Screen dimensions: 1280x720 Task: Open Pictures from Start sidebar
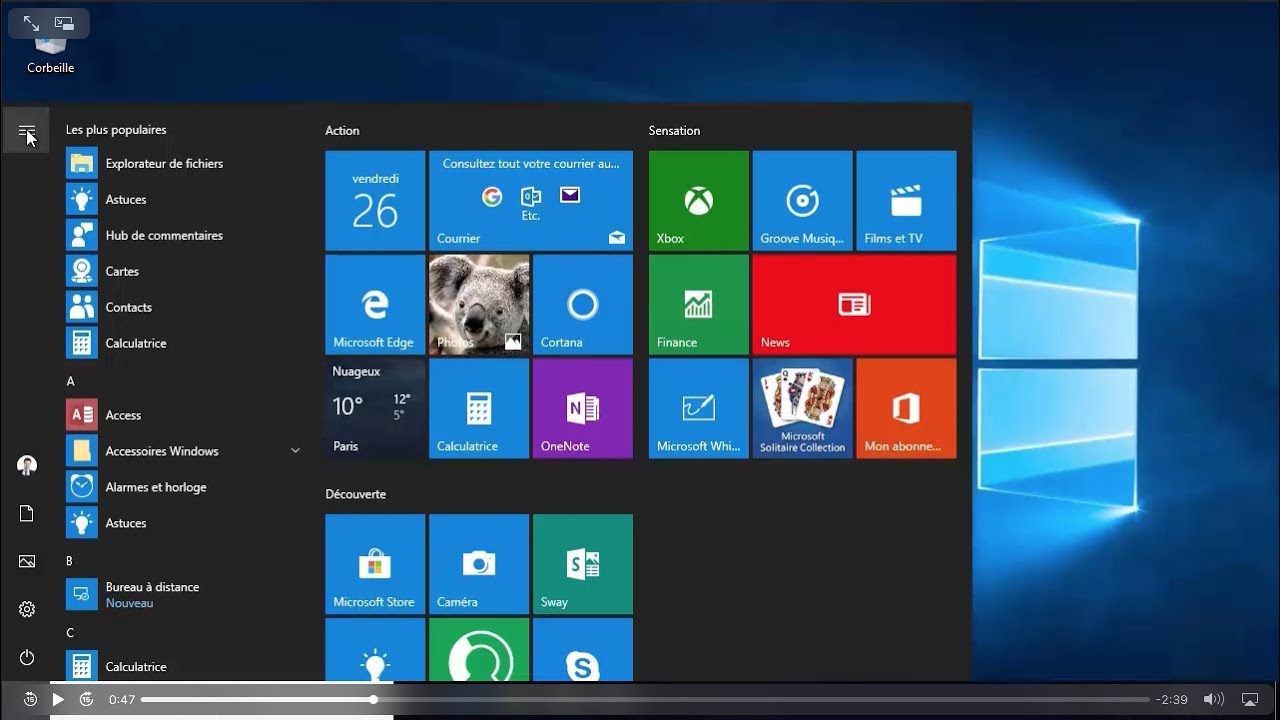(27, 561)
